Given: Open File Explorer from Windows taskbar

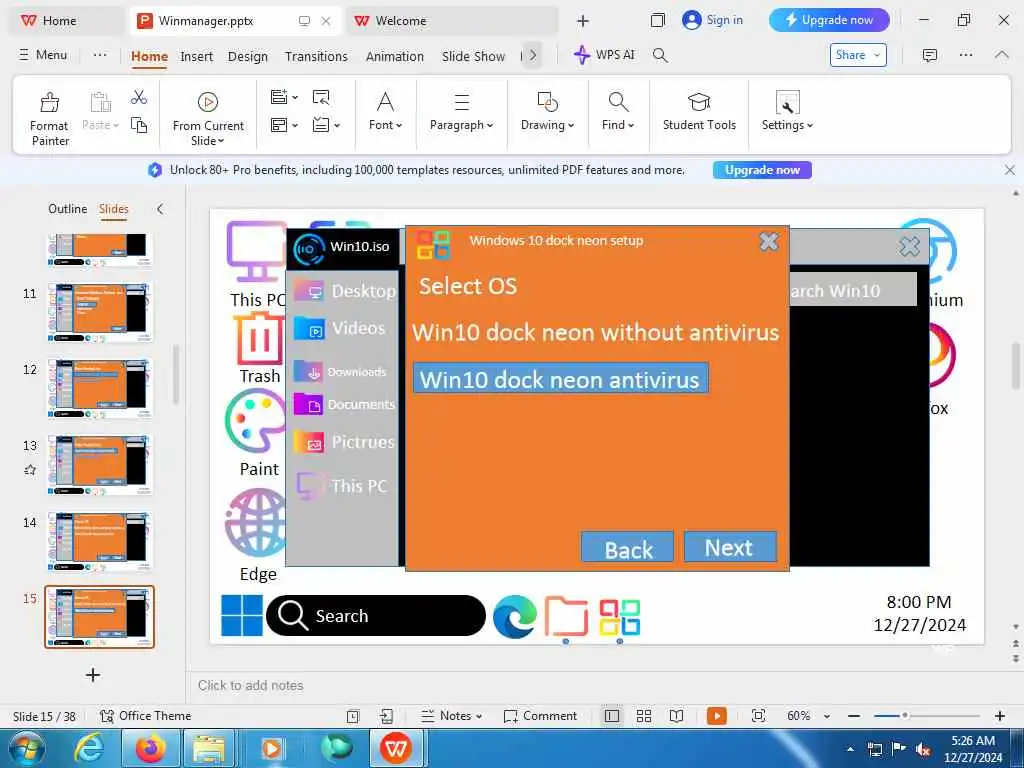Looking at the screenshot, I should 208,748.
